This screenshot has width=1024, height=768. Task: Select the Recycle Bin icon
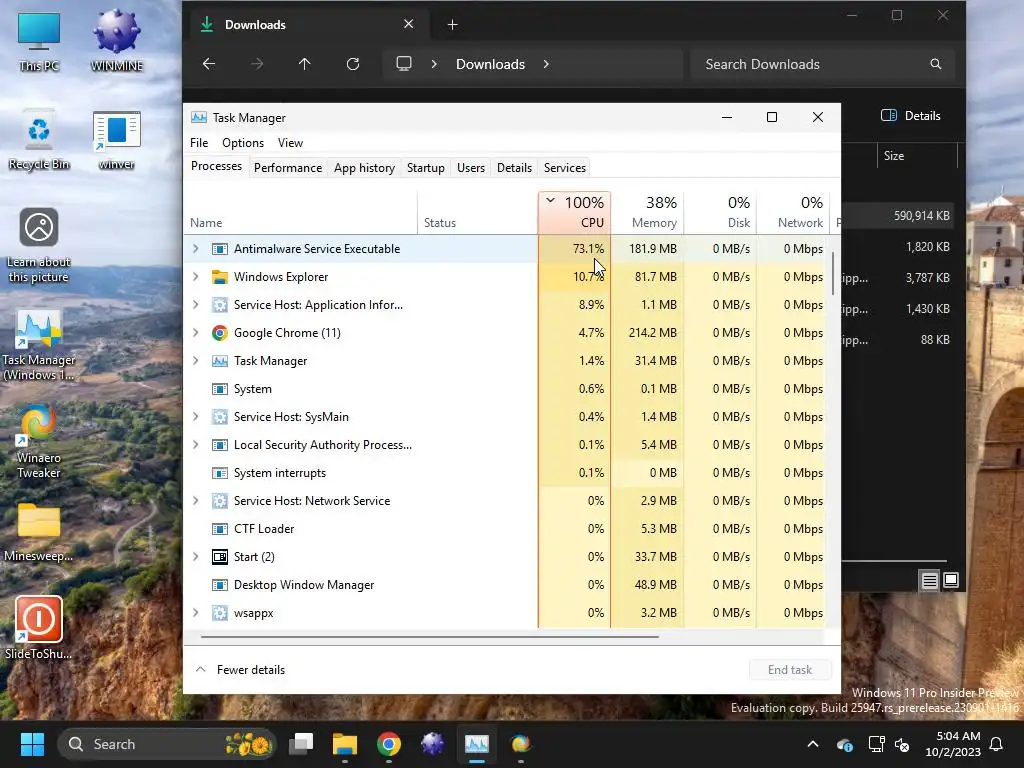(39, 140)
